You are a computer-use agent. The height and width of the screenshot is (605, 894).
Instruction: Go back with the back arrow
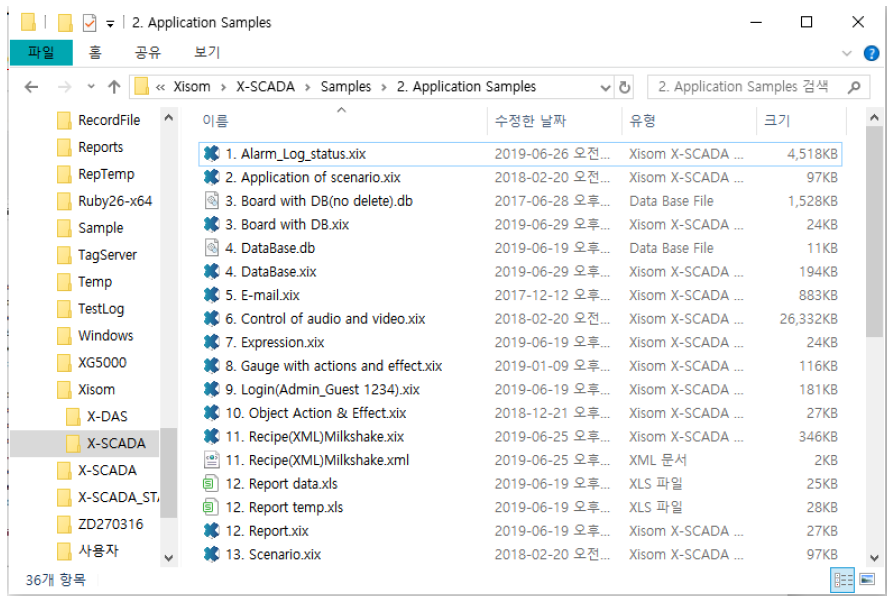click(31, 87)
